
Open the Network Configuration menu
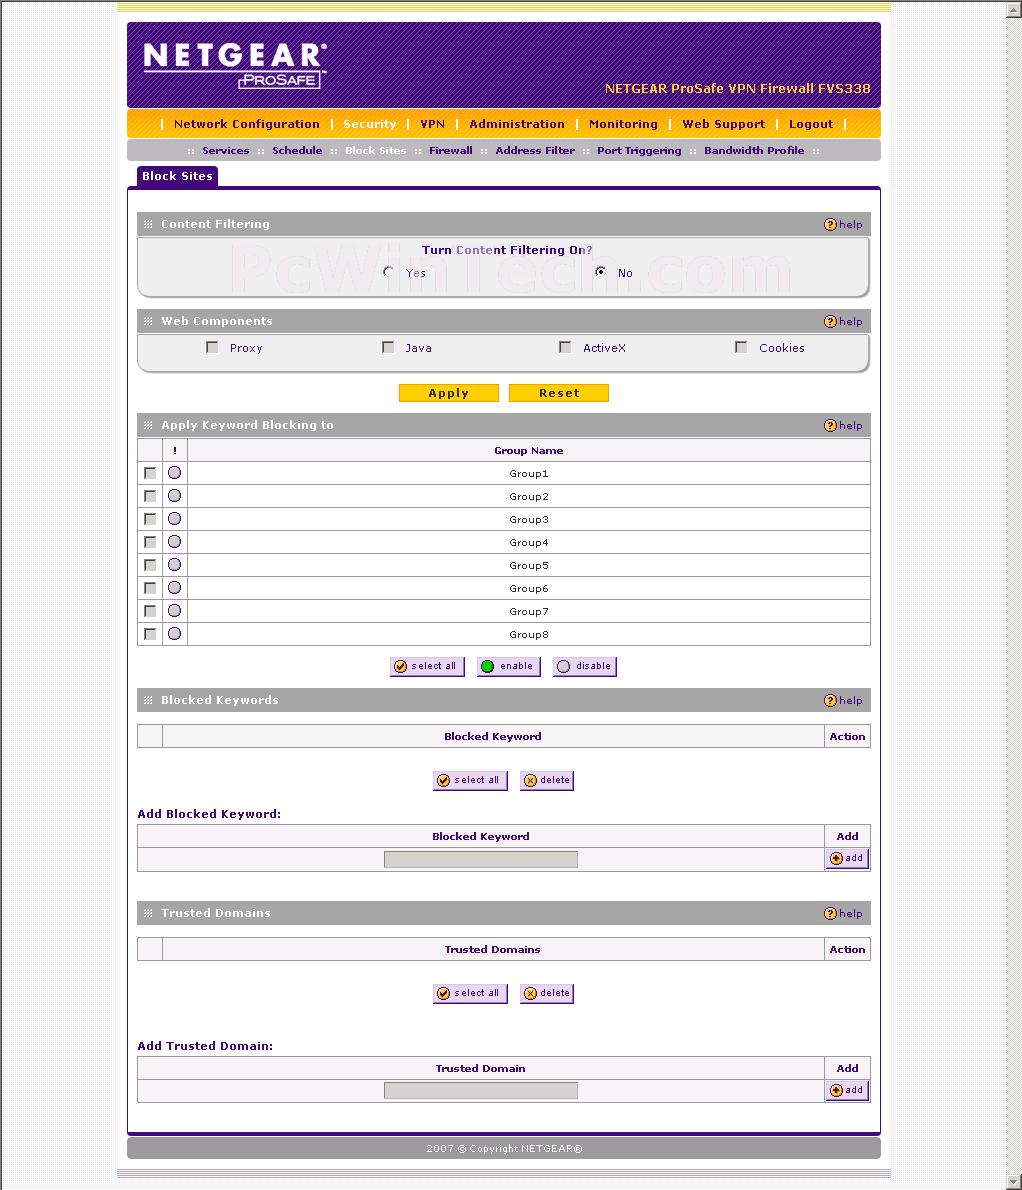click(x=247, y=124)
